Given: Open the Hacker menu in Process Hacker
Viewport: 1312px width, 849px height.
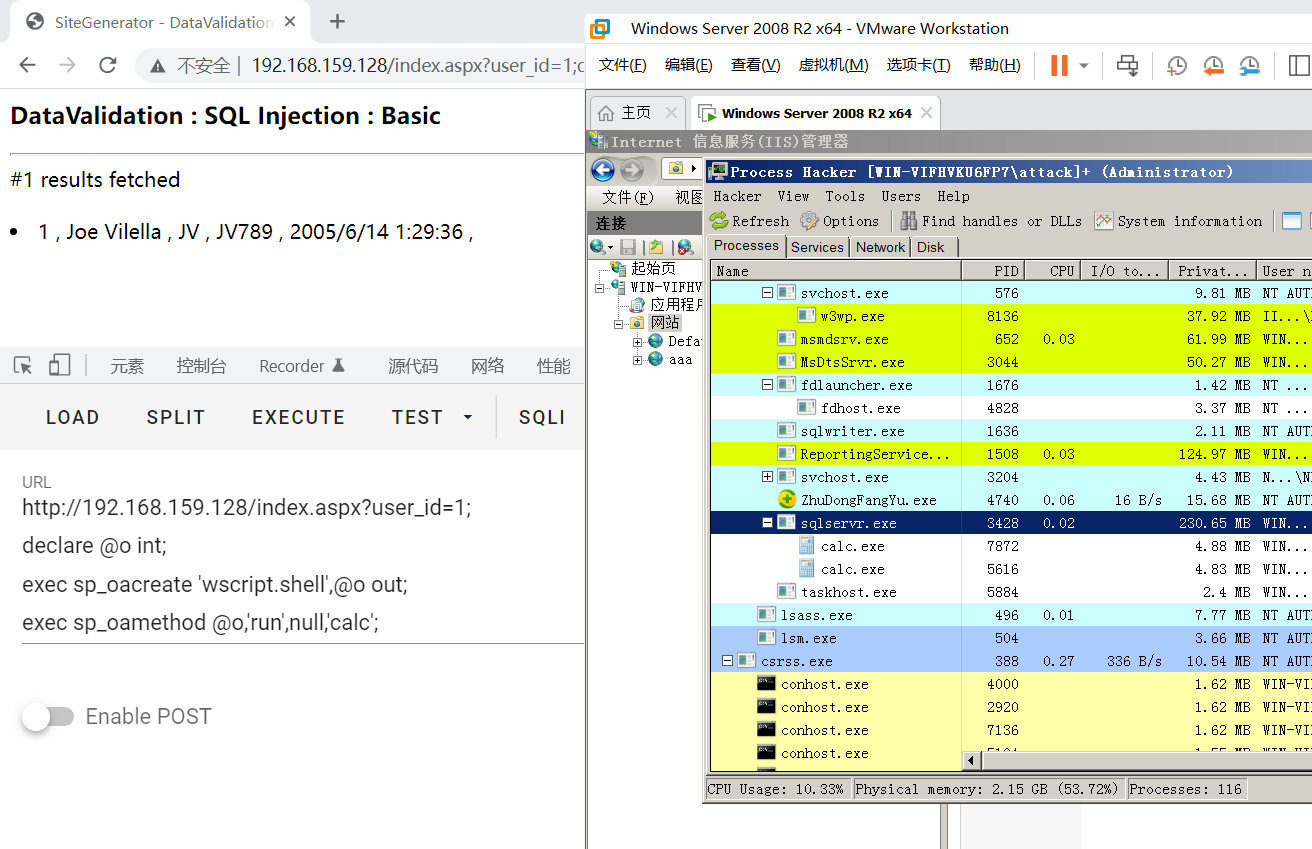Looking at the screenshot, I should pos(738,196).
